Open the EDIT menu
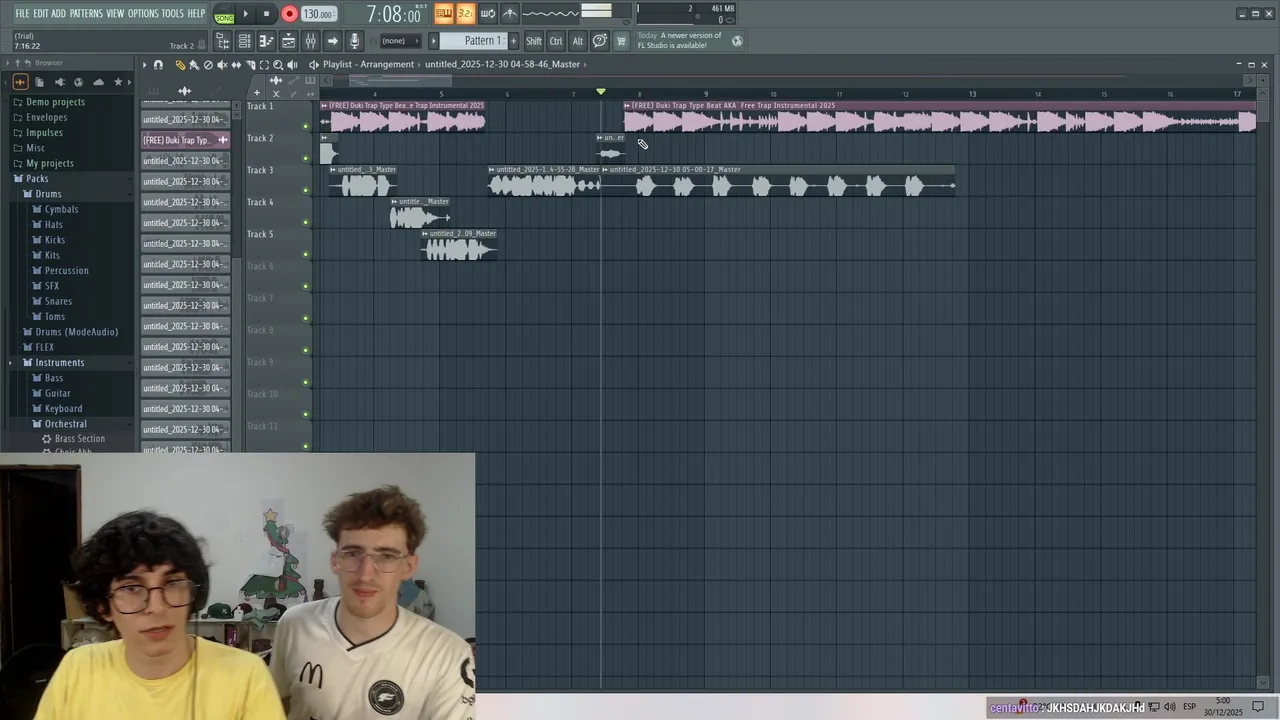This screenshot has width=1280, height=720. point(41,14)
